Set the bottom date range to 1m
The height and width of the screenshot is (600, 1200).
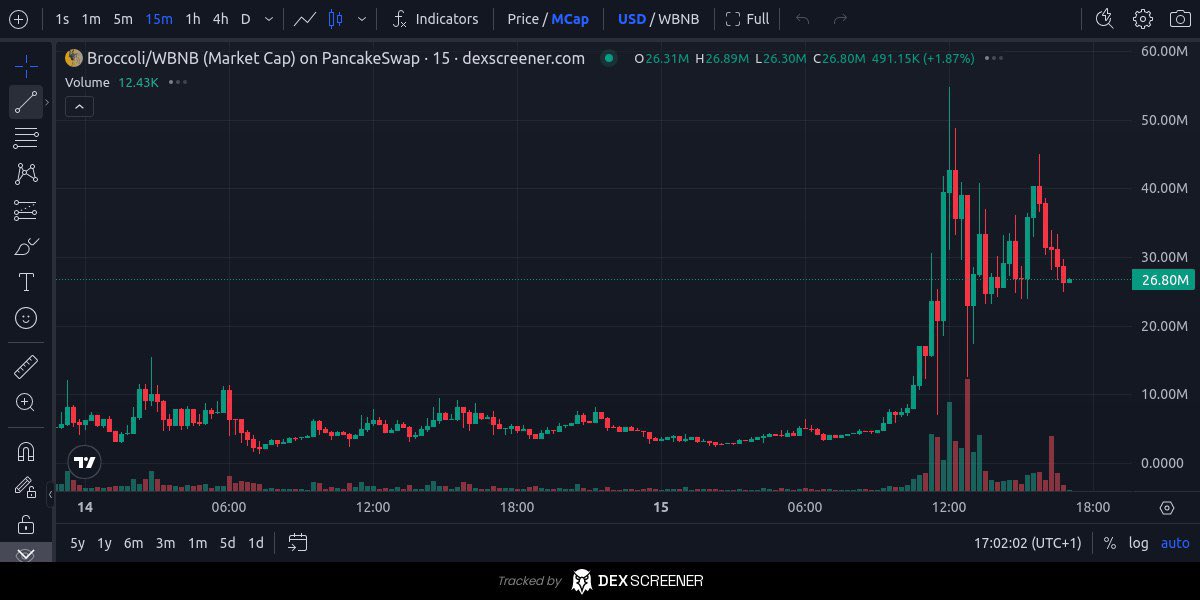197,543
